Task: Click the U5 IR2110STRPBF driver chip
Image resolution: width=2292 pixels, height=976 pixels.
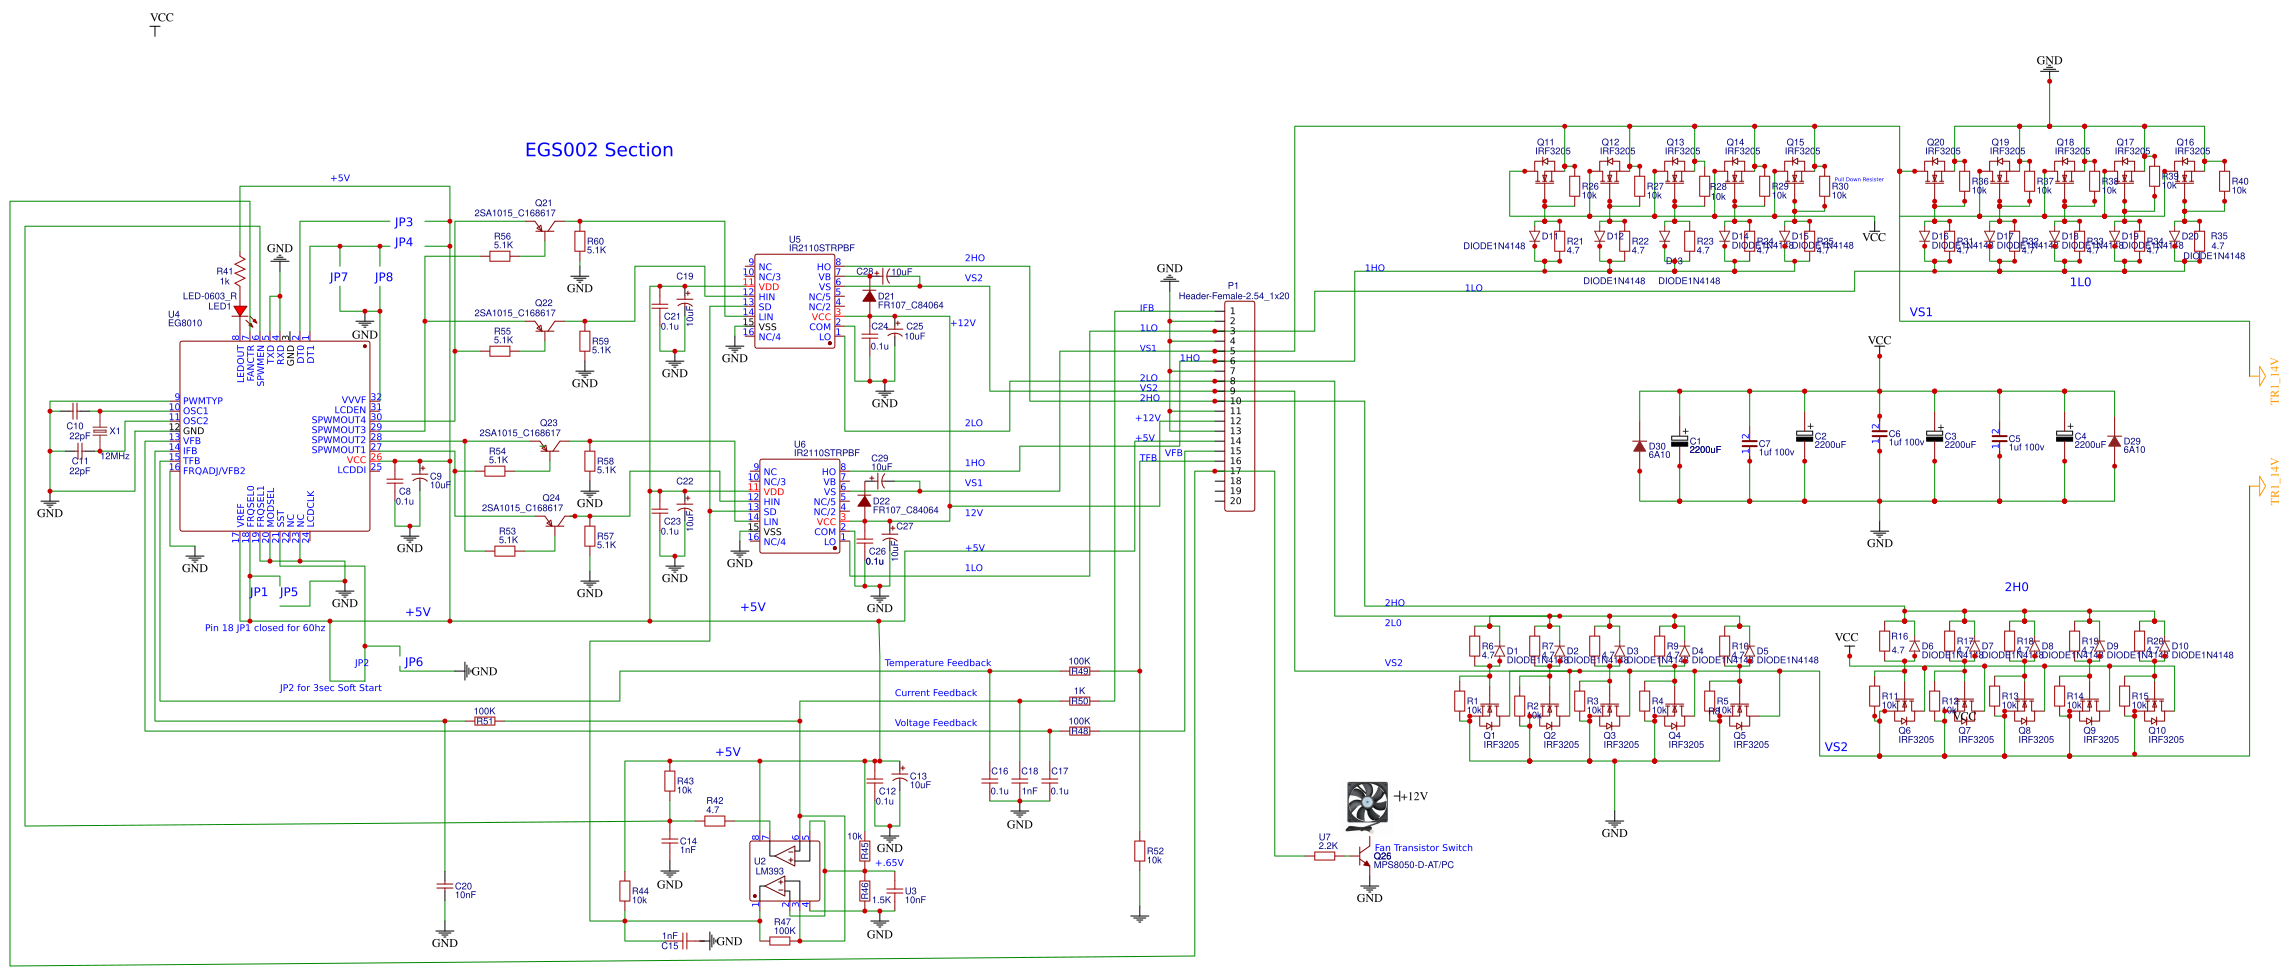Action: (x=794, y=300)
